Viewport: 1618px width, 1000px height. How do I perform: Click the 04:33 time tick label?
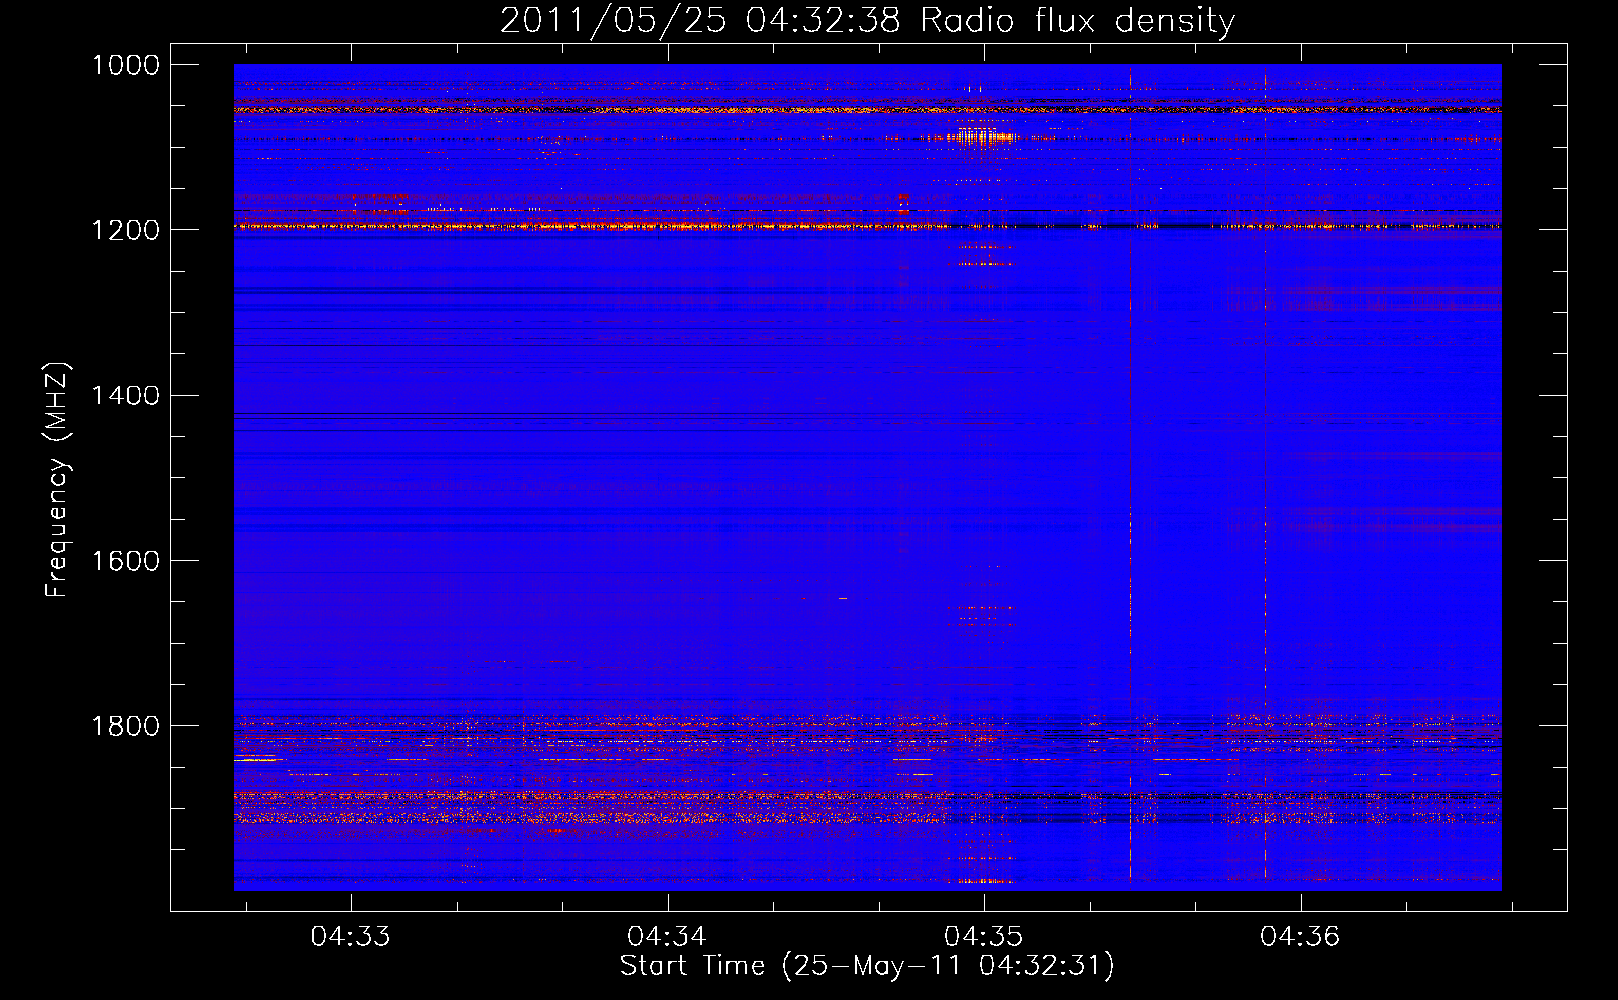click(x=350, y=937)
